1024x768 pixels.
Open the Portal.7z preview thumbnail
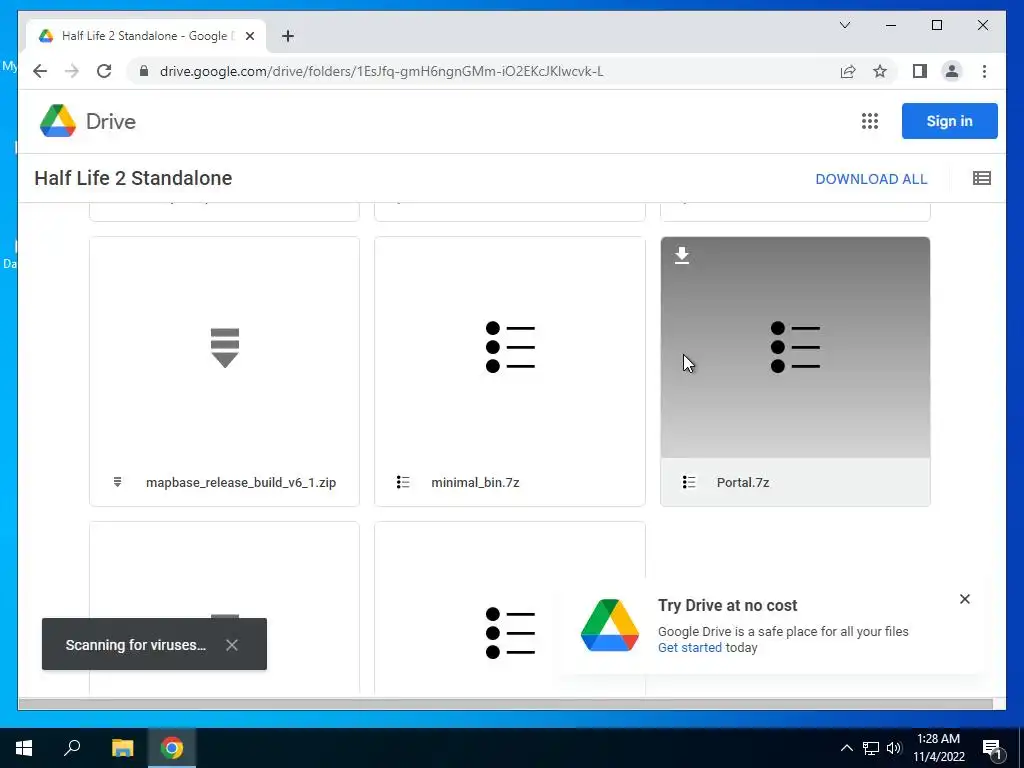(x=795, y=347)
